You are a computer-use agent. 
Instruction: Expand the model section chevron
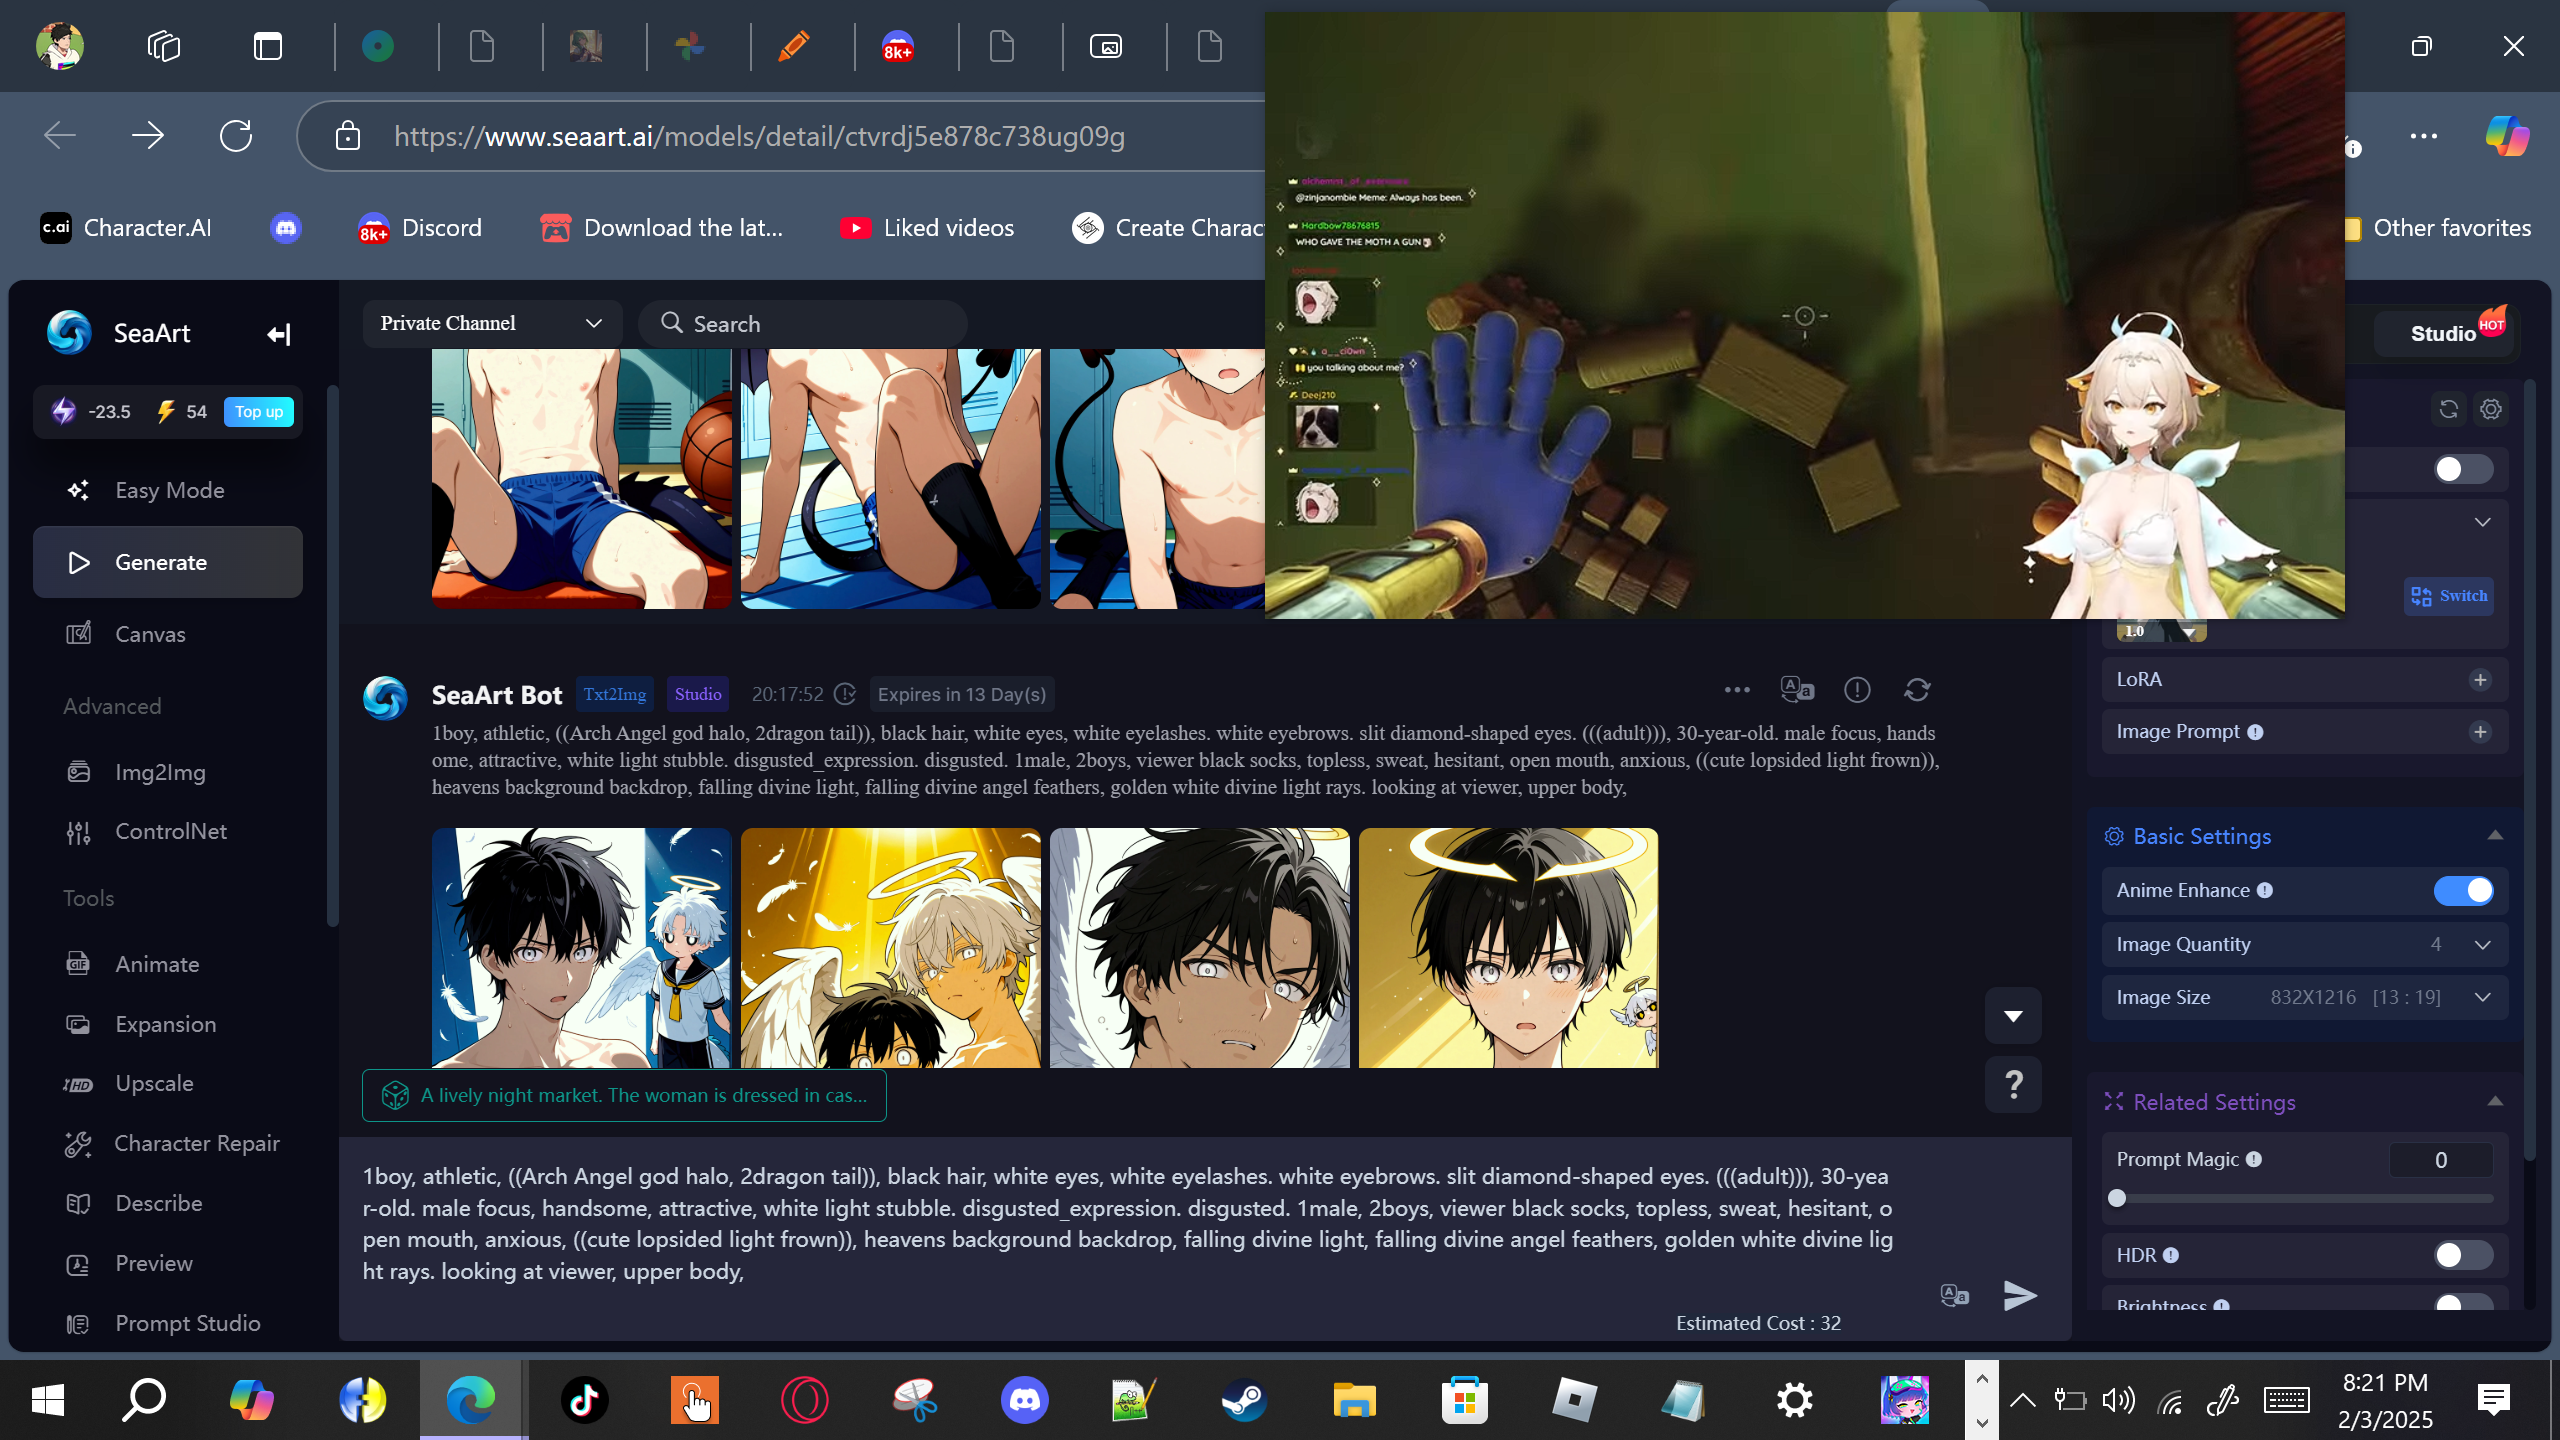tap(2482, 522)
